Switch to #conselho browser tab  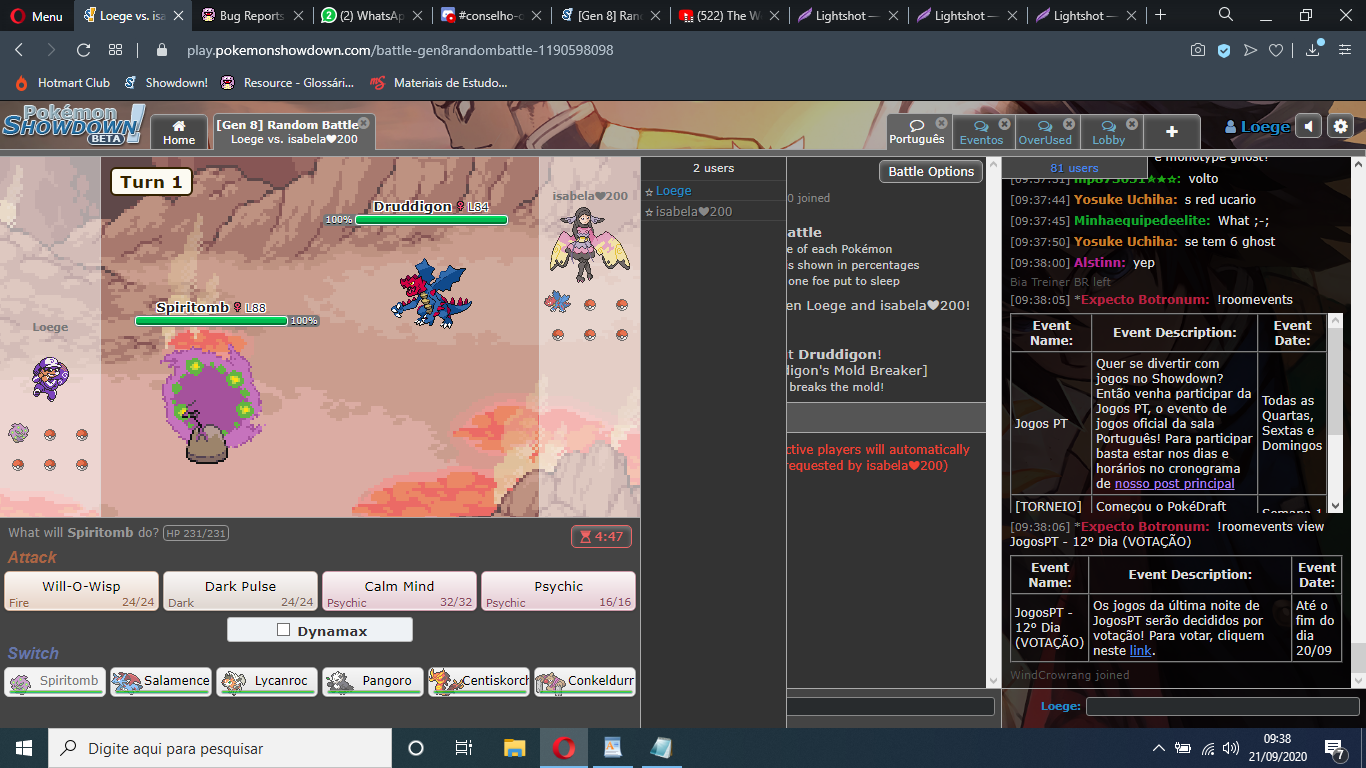click(x=490, y=16)
